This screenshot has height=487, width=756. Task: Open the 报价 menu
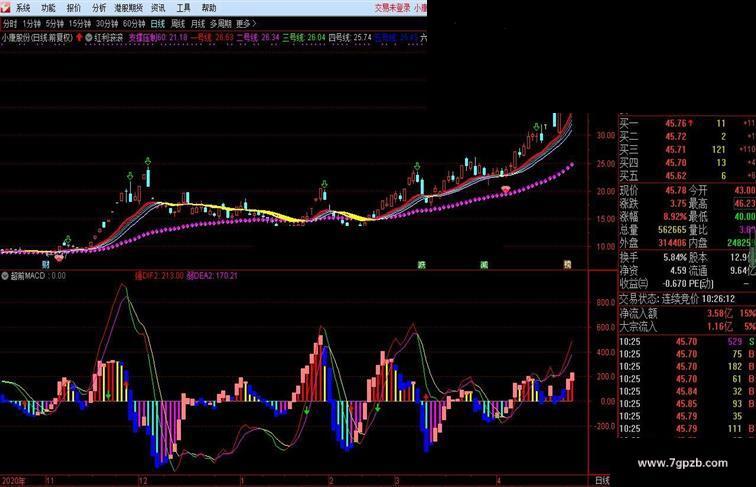tap(74, 8)
